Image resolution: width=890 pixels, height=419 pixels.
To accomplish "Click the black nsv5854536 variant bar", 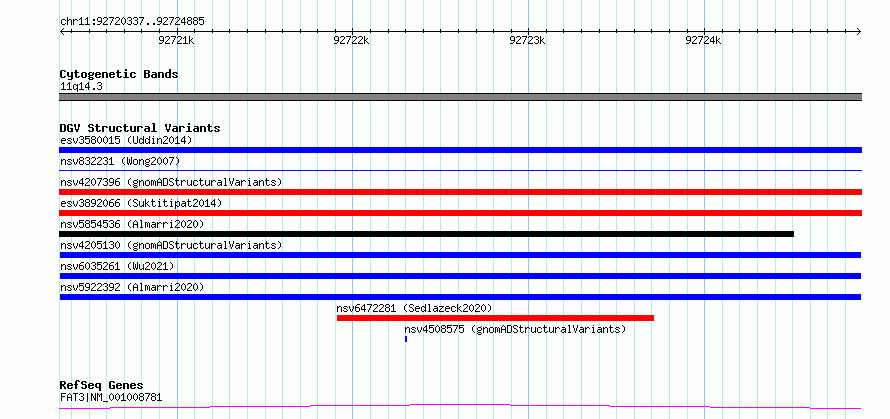I will tap(426, 234).
